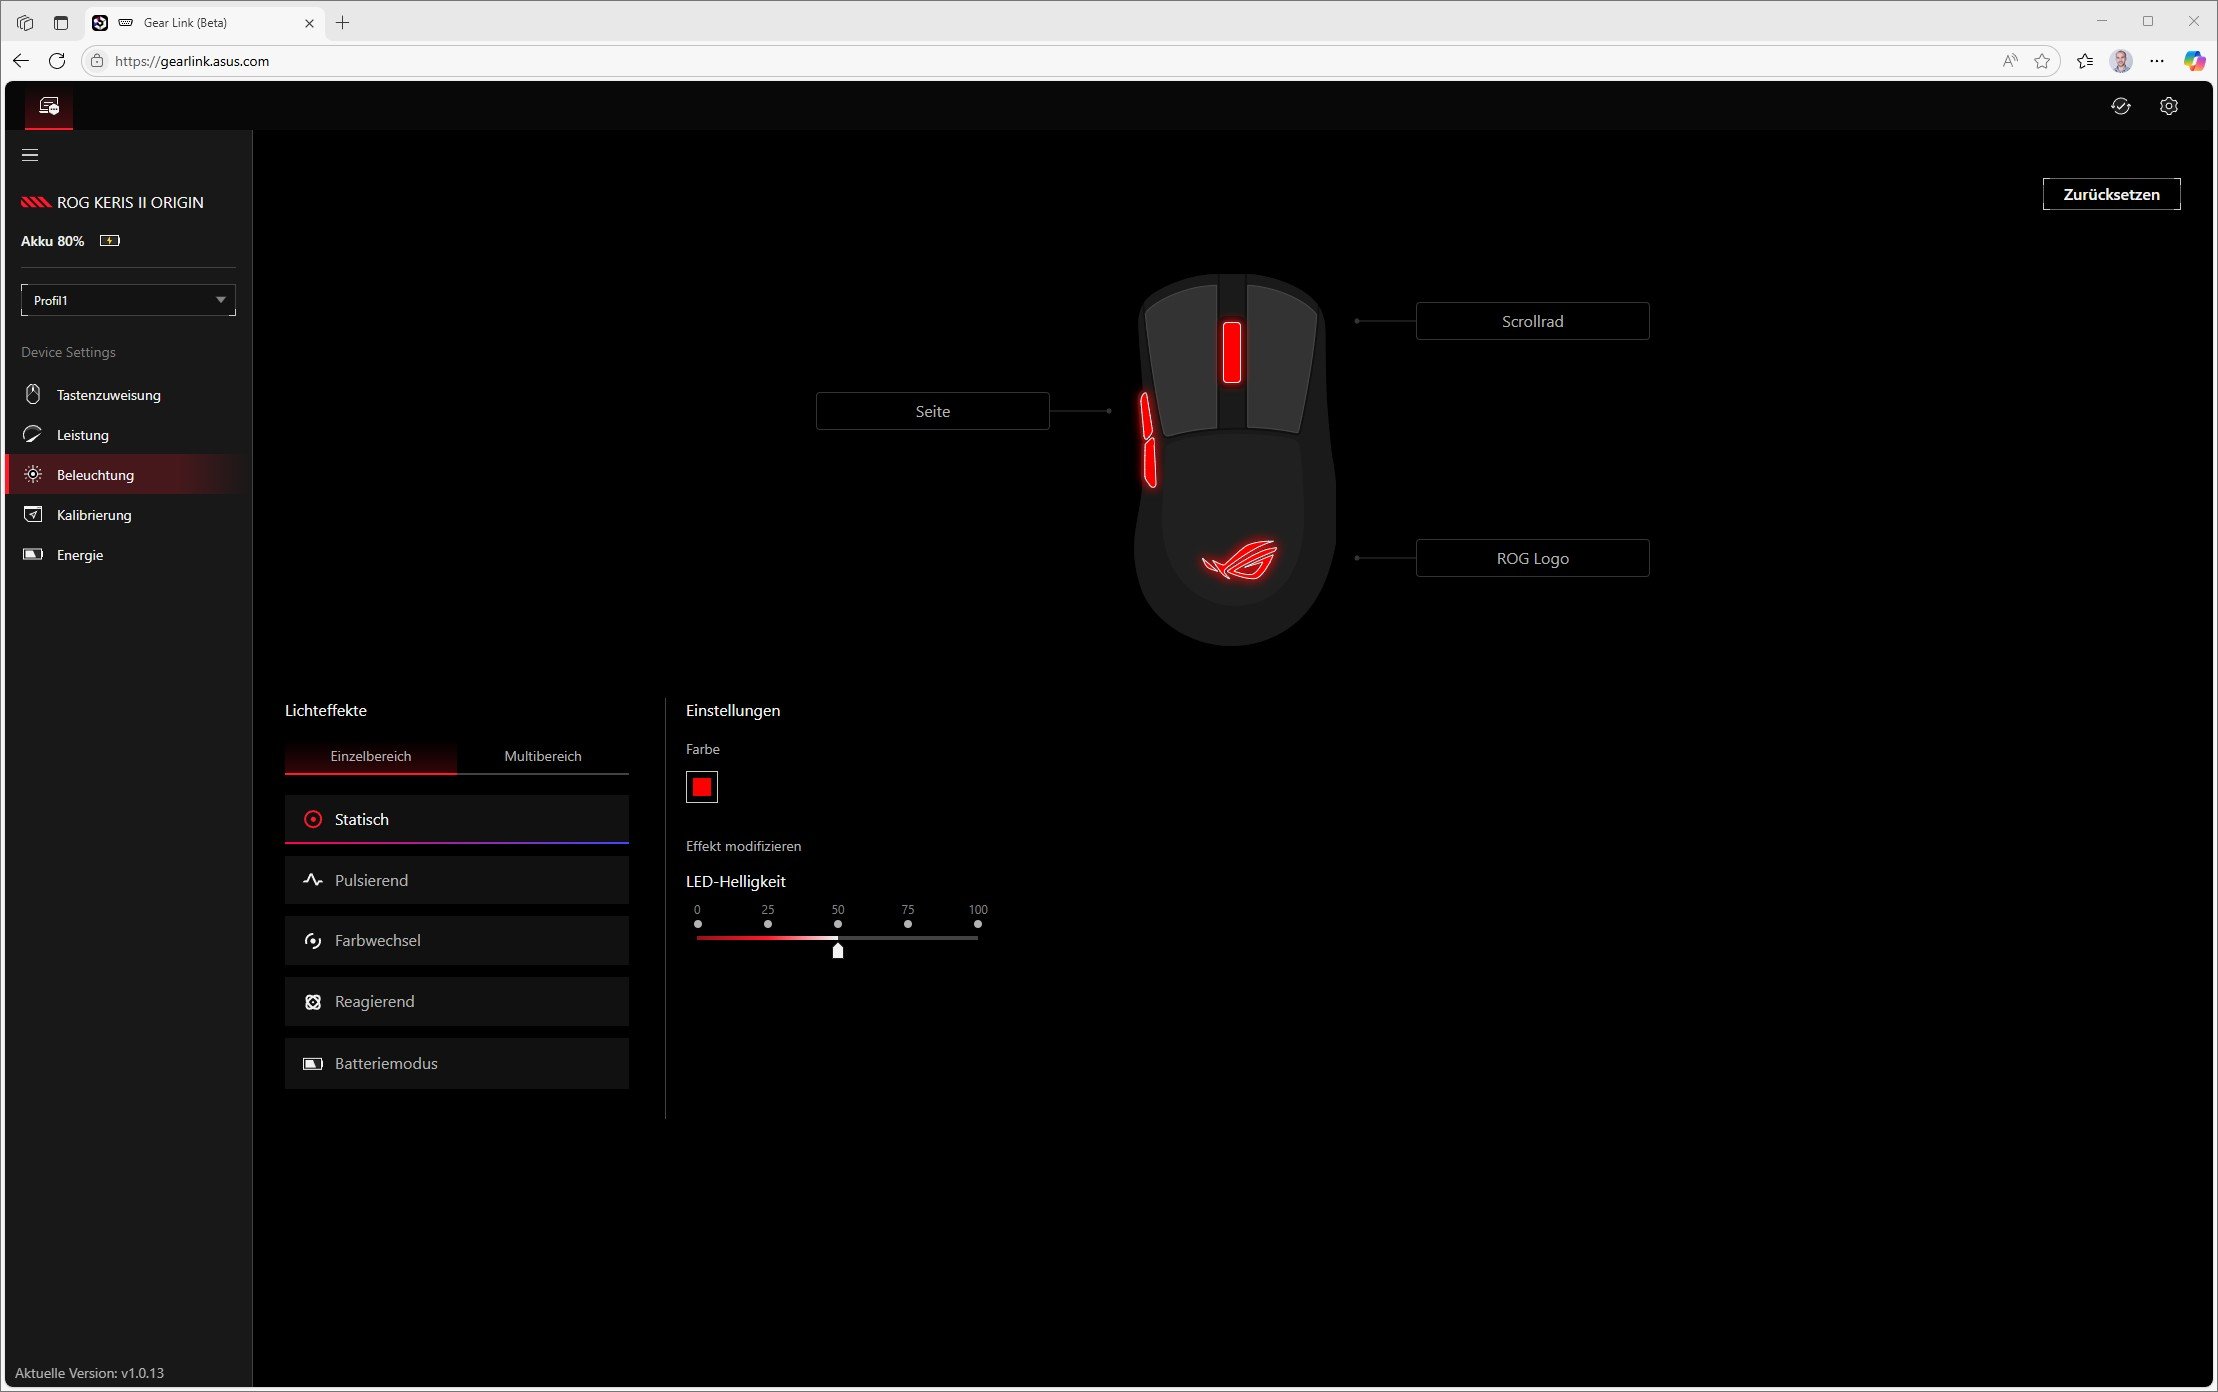The height and width of the screenshot is (1392, 2218).
Task: Open the settings gear in the app header
Action: coord(2168,106)
